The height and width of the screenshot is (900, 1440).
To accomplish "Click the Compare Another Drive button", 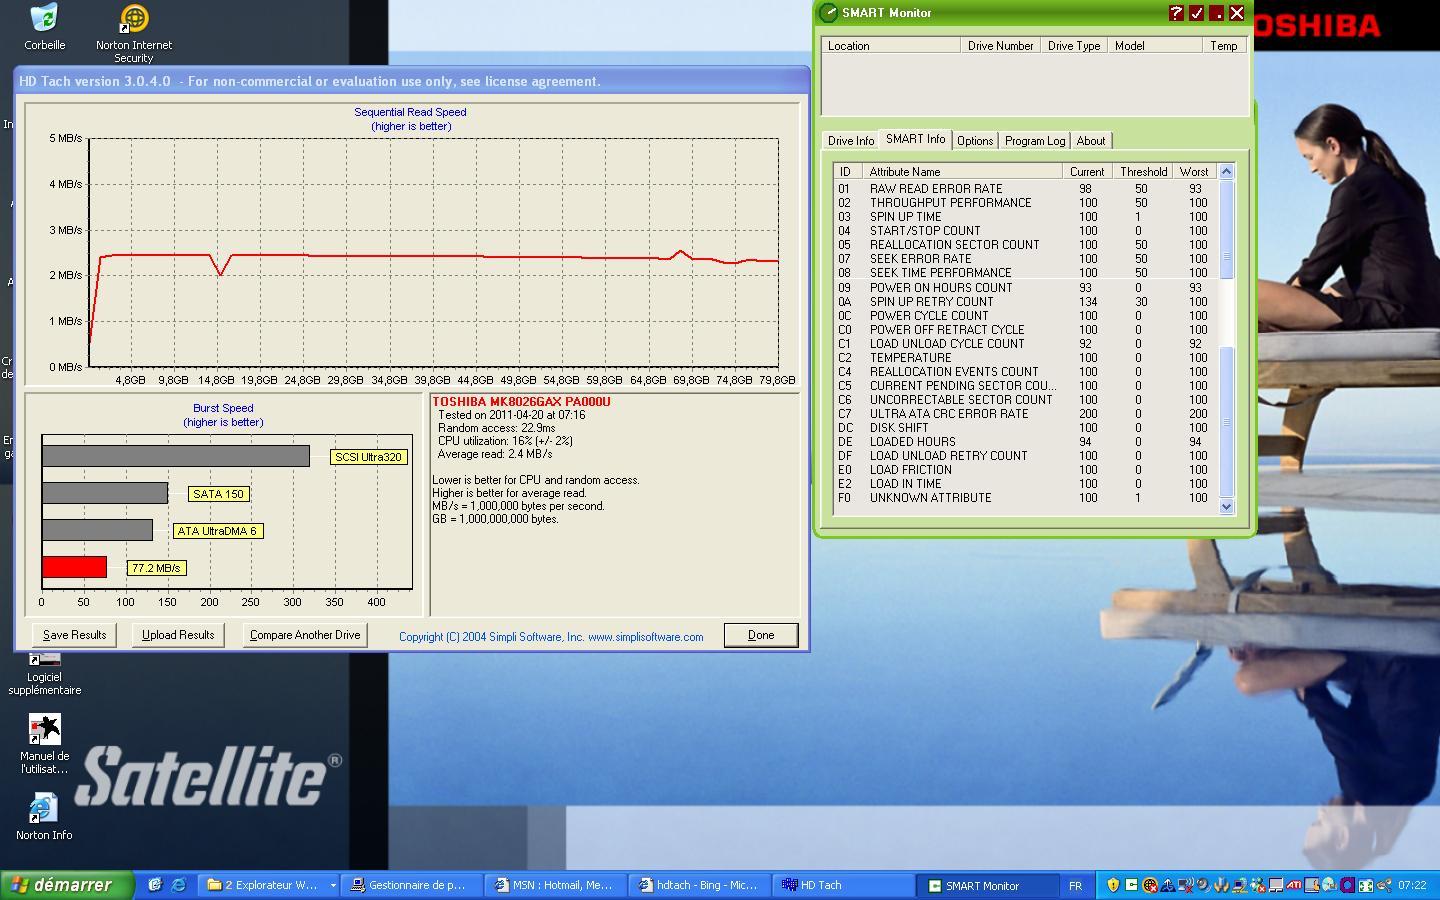I will (x=305, y=635).
